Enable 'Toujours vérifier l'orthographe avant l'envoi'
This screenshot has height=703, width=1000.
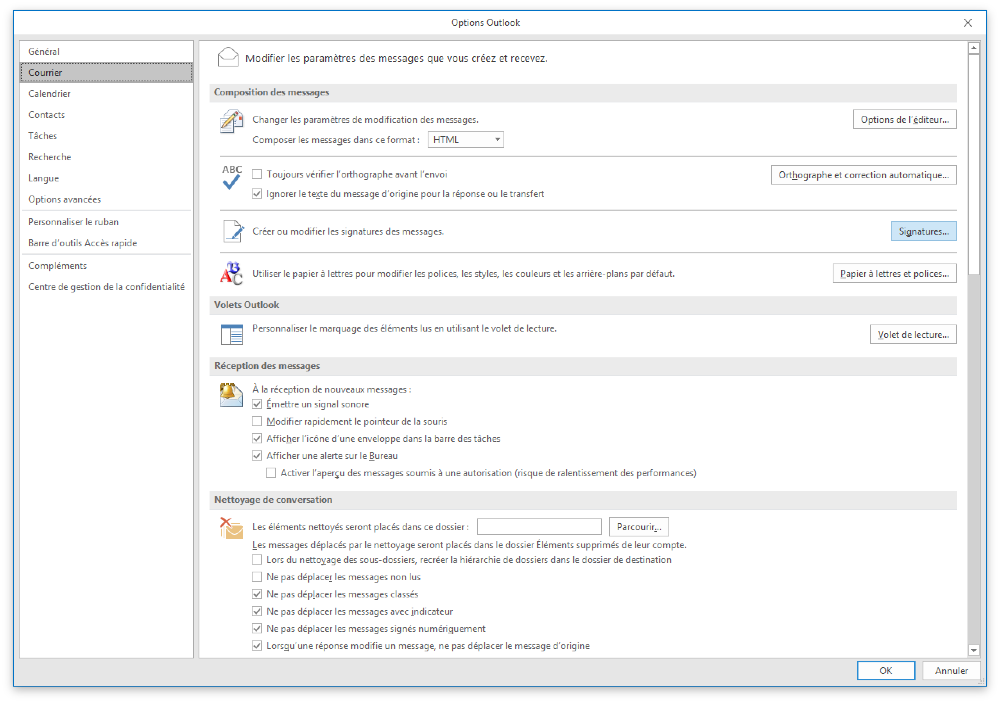[x=257, y=174]
